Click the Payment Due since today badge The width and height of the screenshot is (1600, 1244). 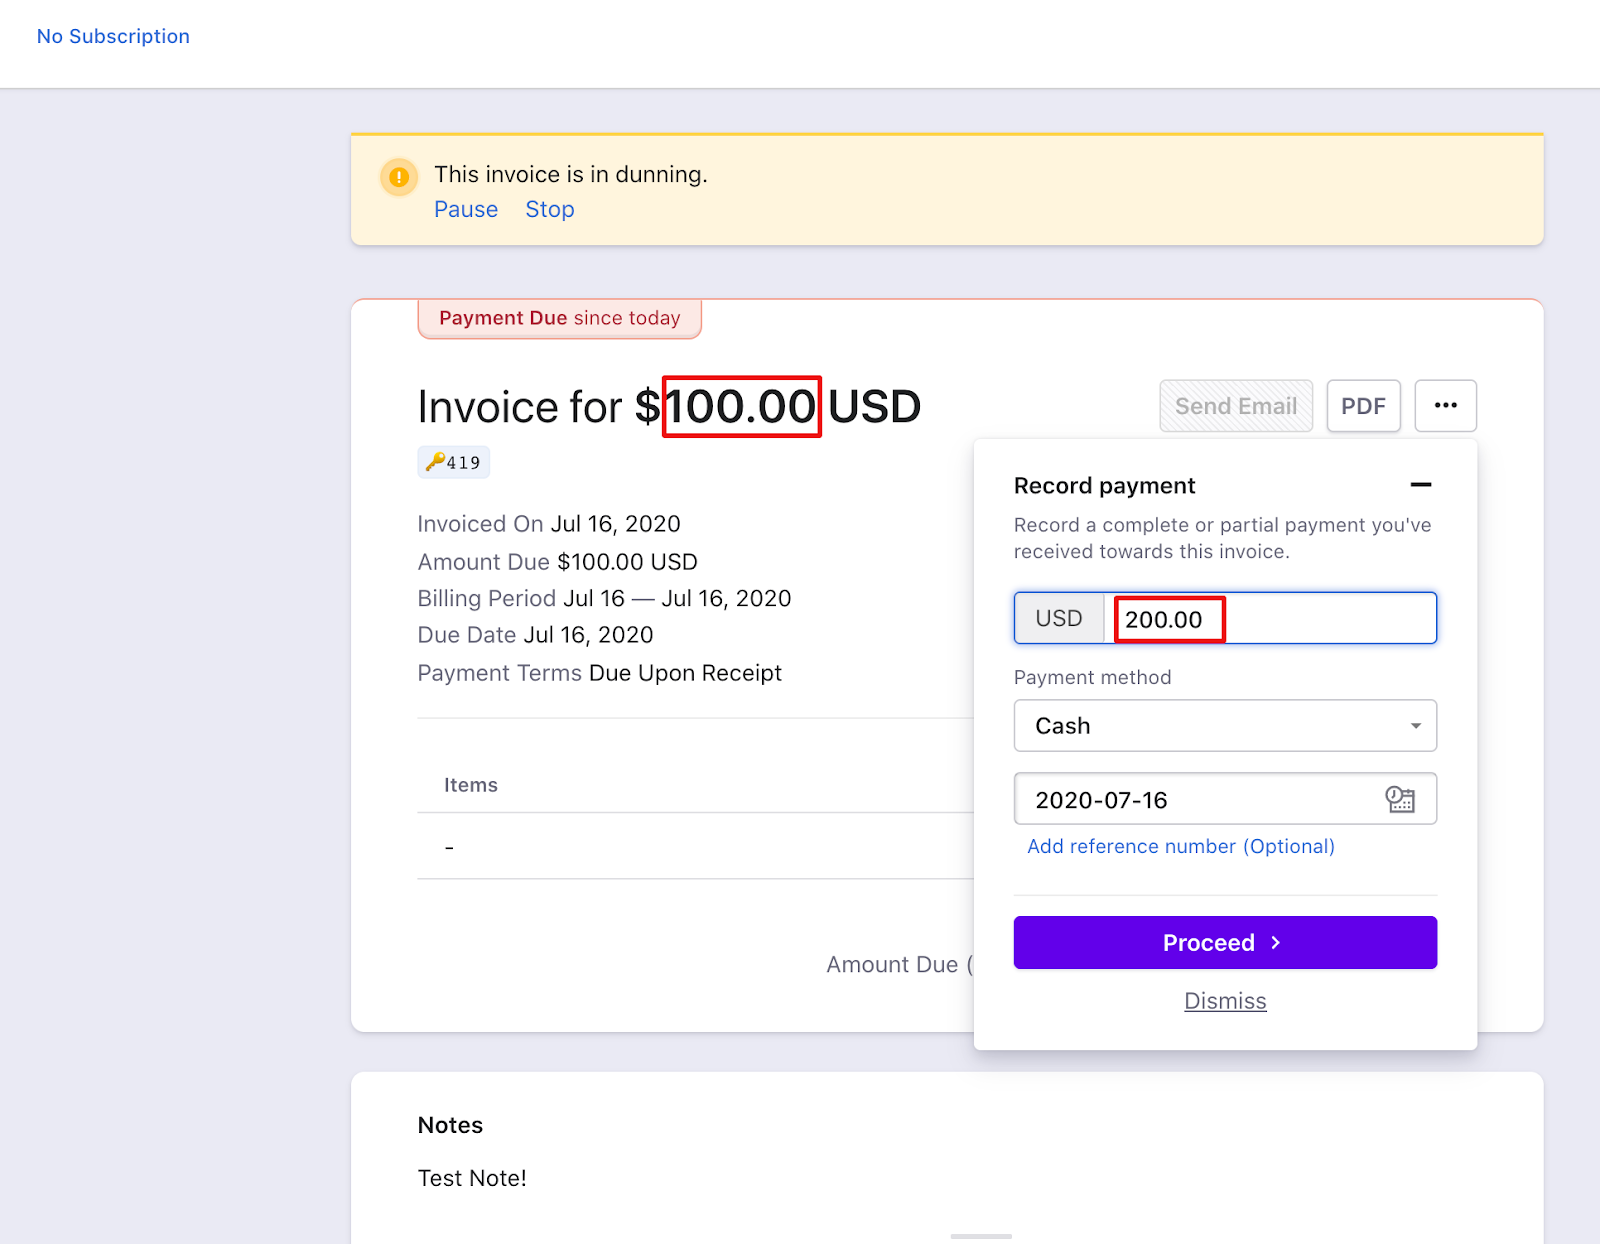[x=559, y=318]
